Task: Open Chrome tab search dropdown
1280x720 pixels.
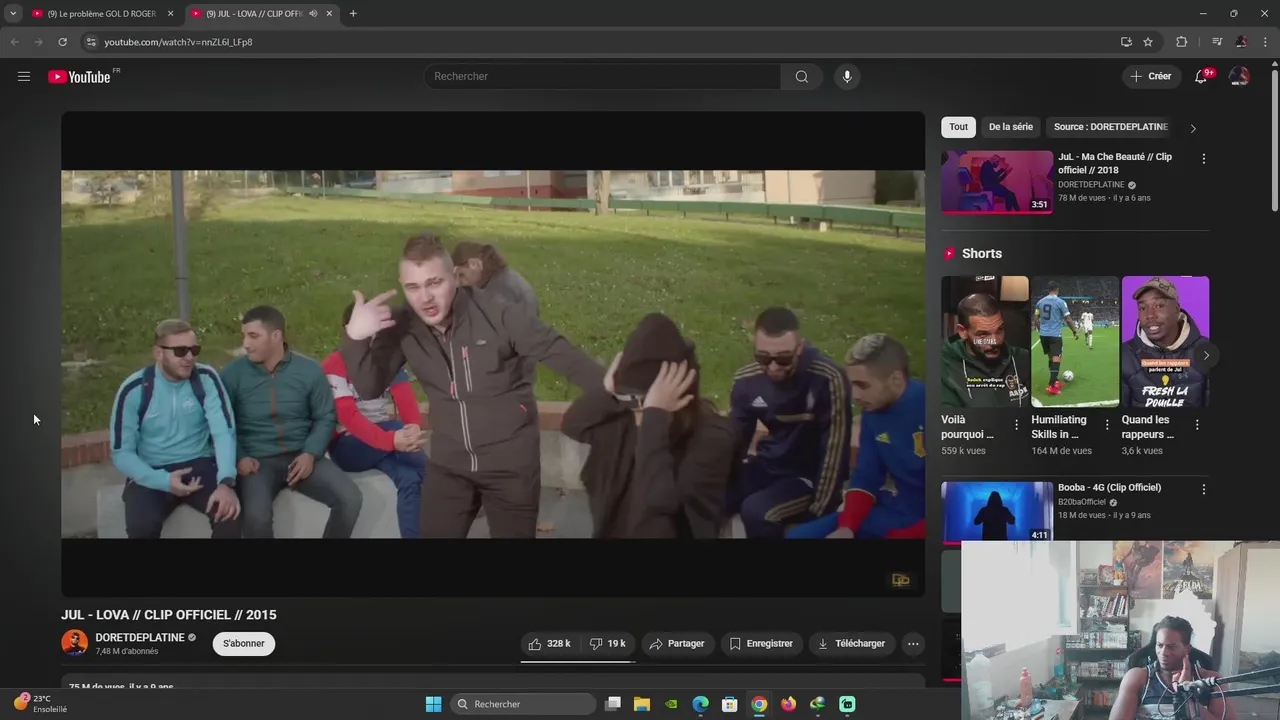Action: point(13,13)
